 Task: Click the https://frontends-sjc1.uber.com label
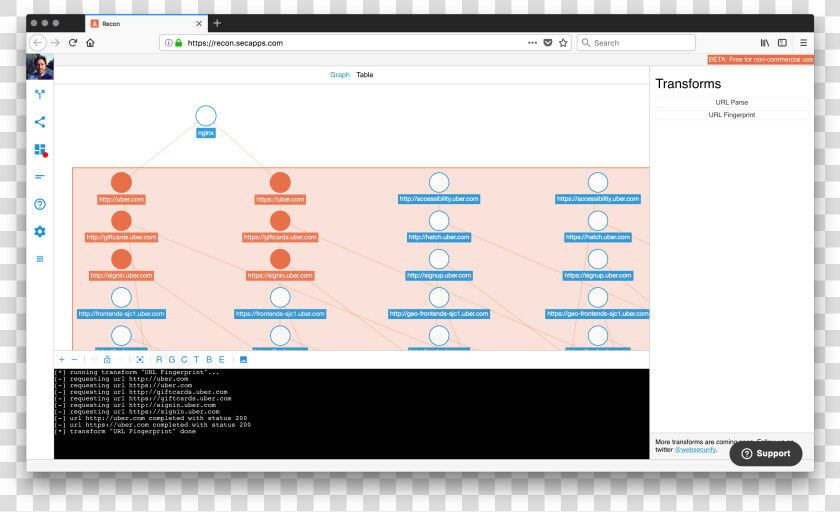(x=280, y=314)
